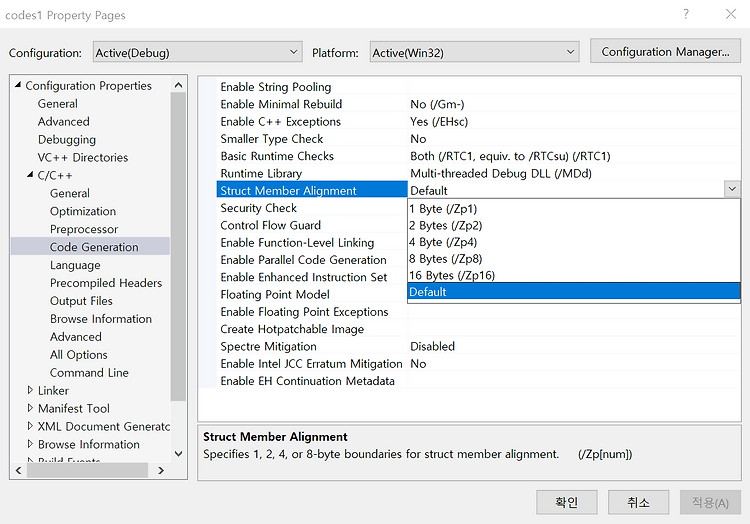The height and width of the screenshot is (524, 750).
Task: Click the 취소 (Cancel) button
Action: pos(639,502)
